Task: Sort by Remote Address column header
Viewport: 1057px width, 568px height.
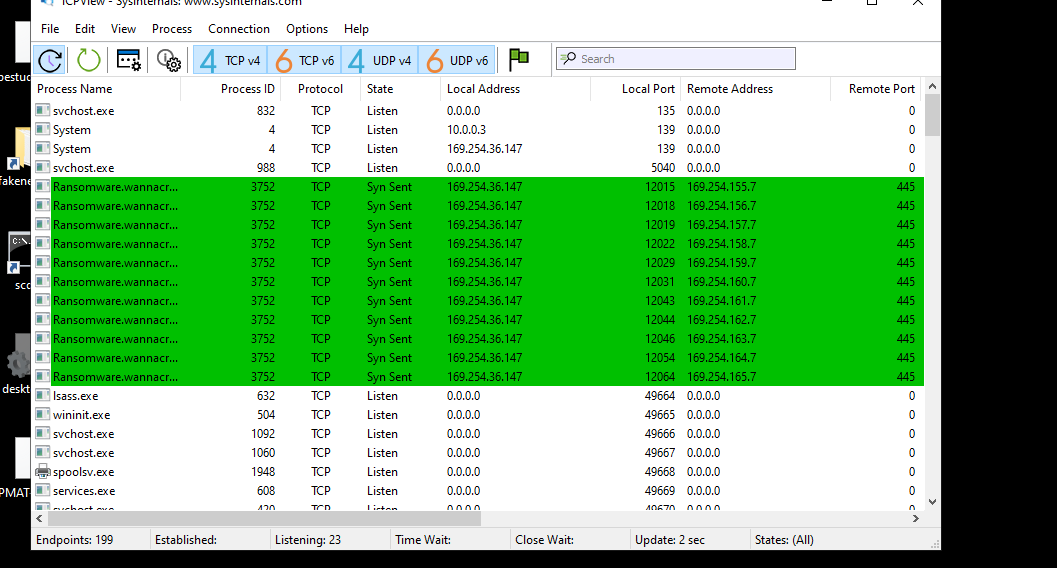Action: (756, 89)
